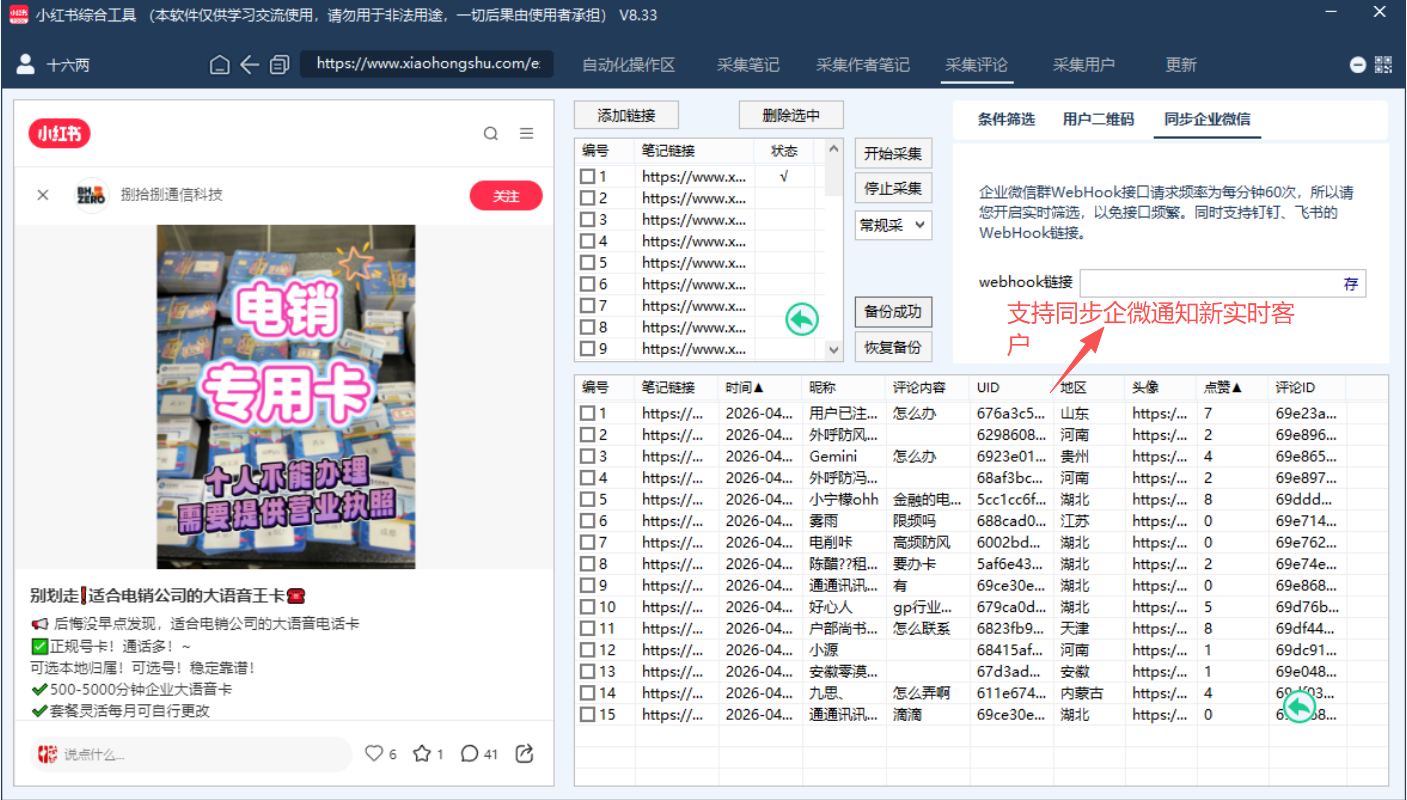Viewport: 1407px width, 800px height.
Task: Select the checkbox for comment row 14 九思
Action: point(588,694)
